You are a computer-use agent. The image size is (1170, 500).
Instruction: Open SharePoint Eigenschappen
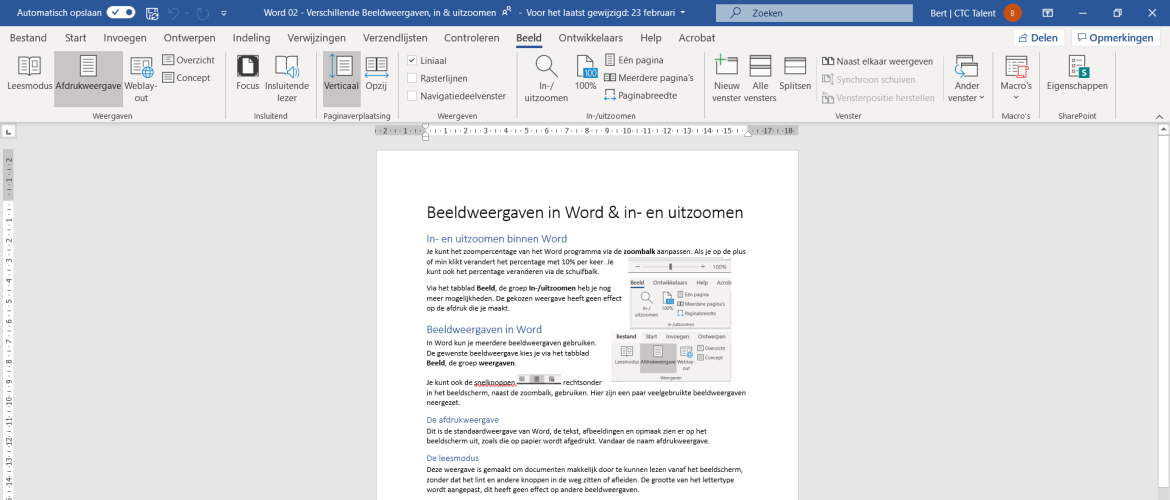(1077, 73)
